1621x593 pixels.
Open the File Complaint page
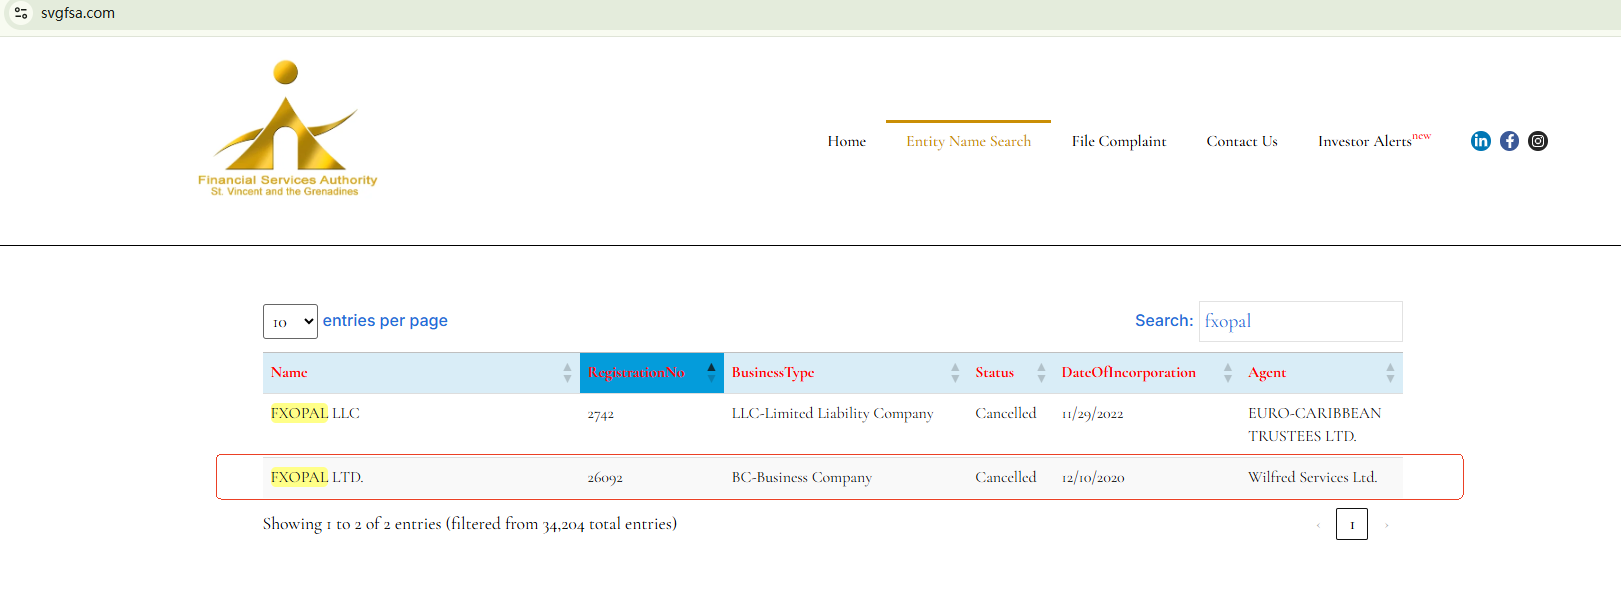coord(1118,142)
